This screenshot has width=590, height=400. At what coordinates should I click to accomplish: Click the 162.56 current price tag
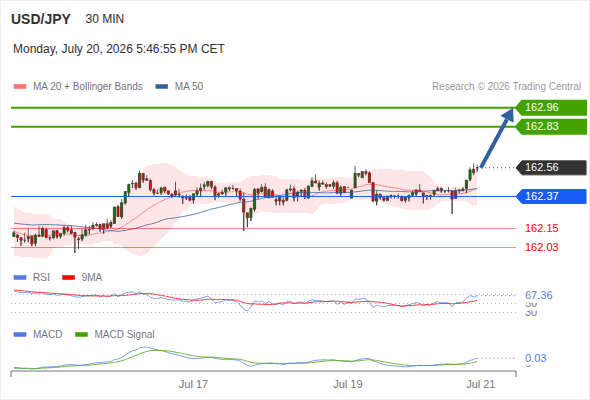click(x=551, y=167)
